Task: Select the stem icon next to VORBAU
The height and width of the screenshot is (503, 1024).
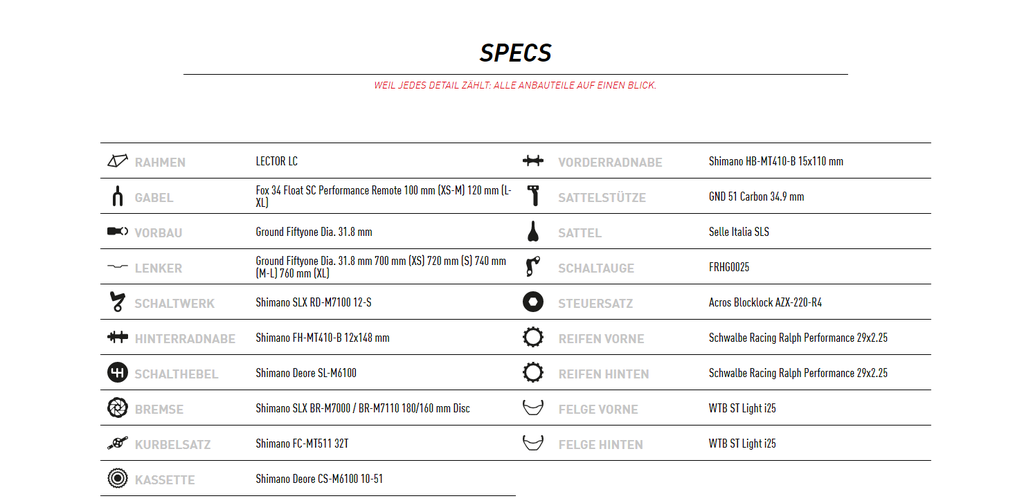Action: (118, 231)
